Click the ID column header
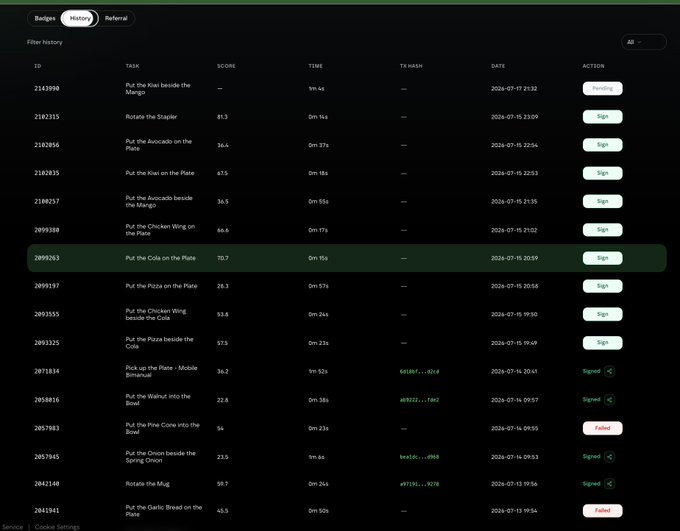 [38, 66]
